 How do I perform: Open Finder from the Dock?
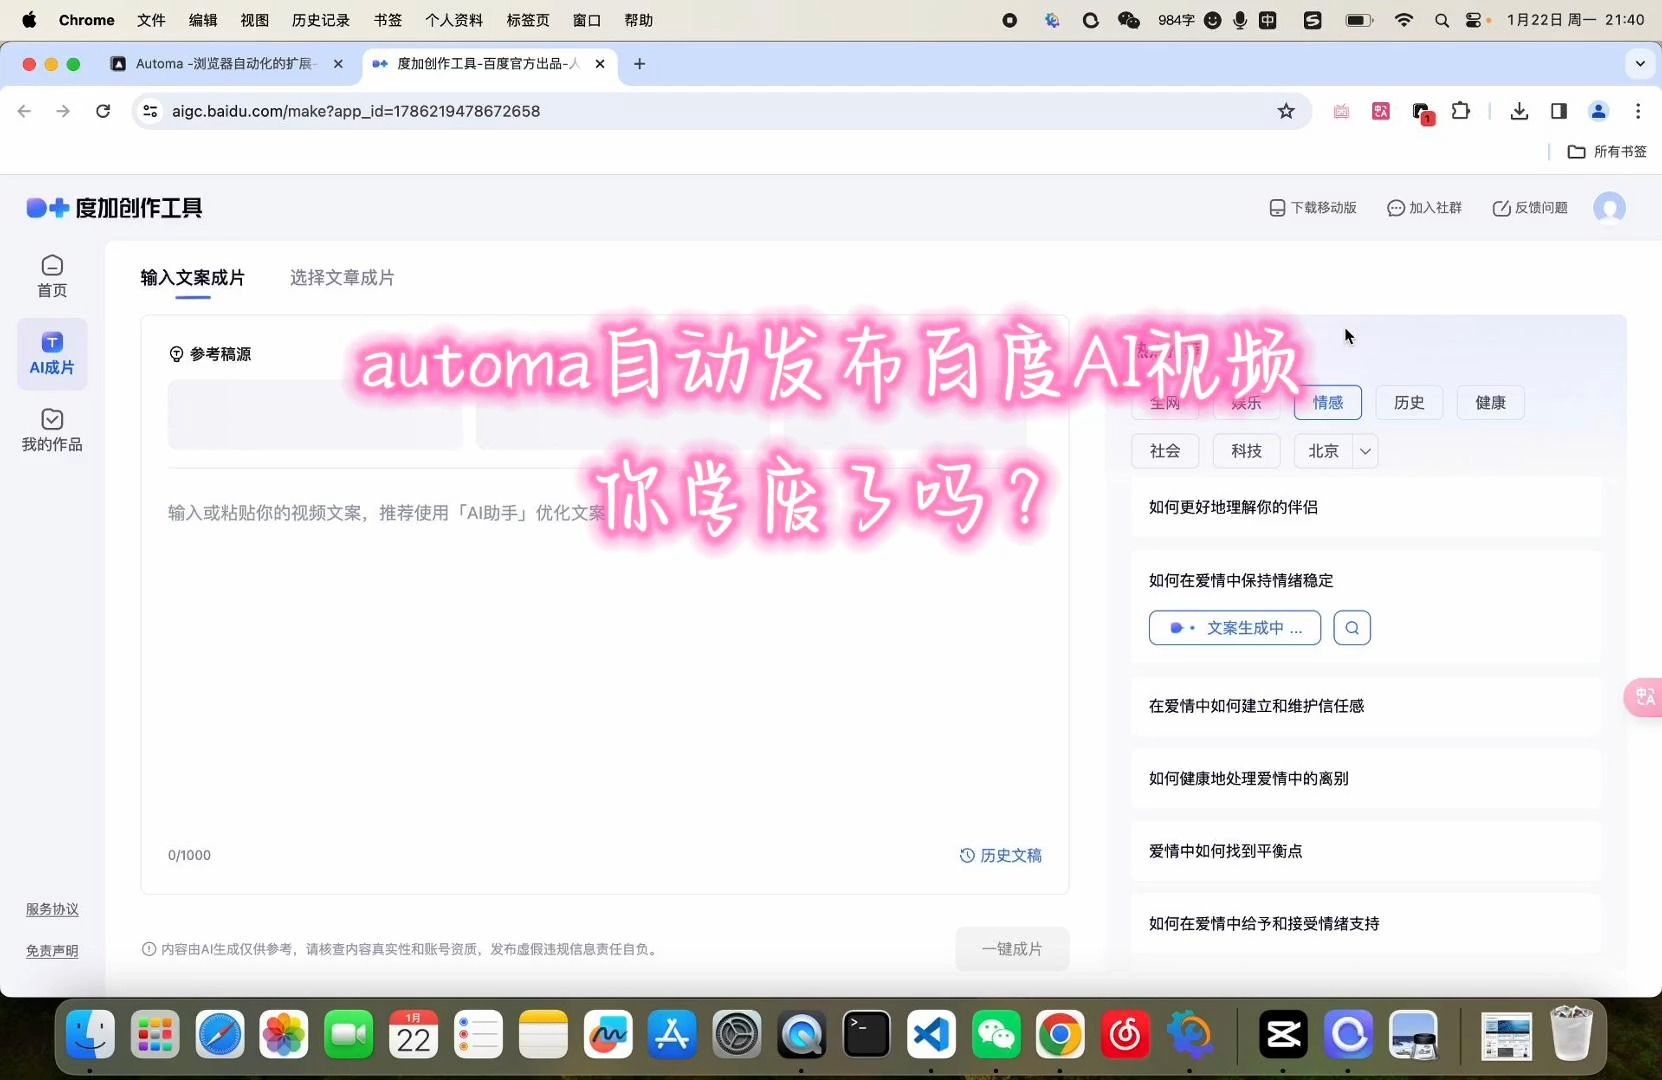[90, 1034]
